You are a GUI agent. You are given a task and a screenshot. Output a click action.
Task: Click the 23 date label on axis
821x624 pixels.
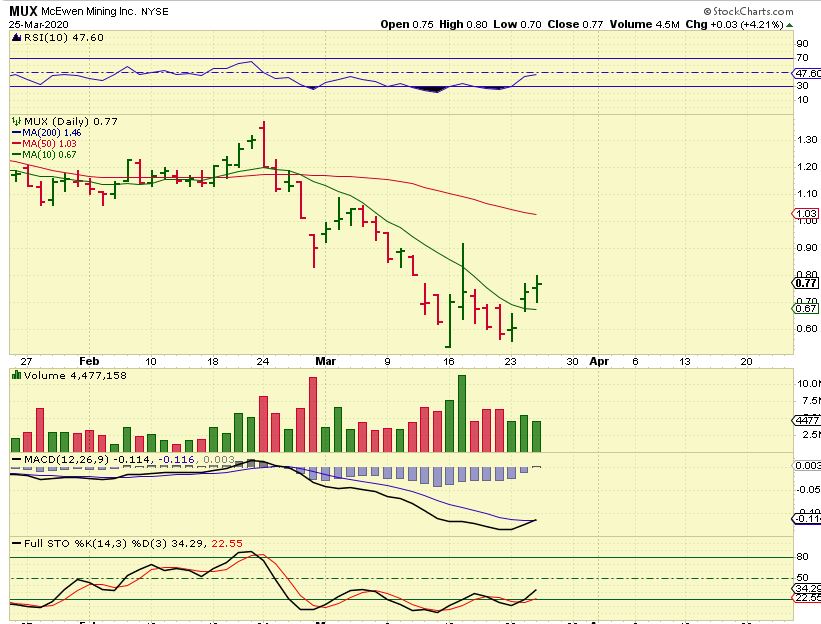click(x=510, y=361)
